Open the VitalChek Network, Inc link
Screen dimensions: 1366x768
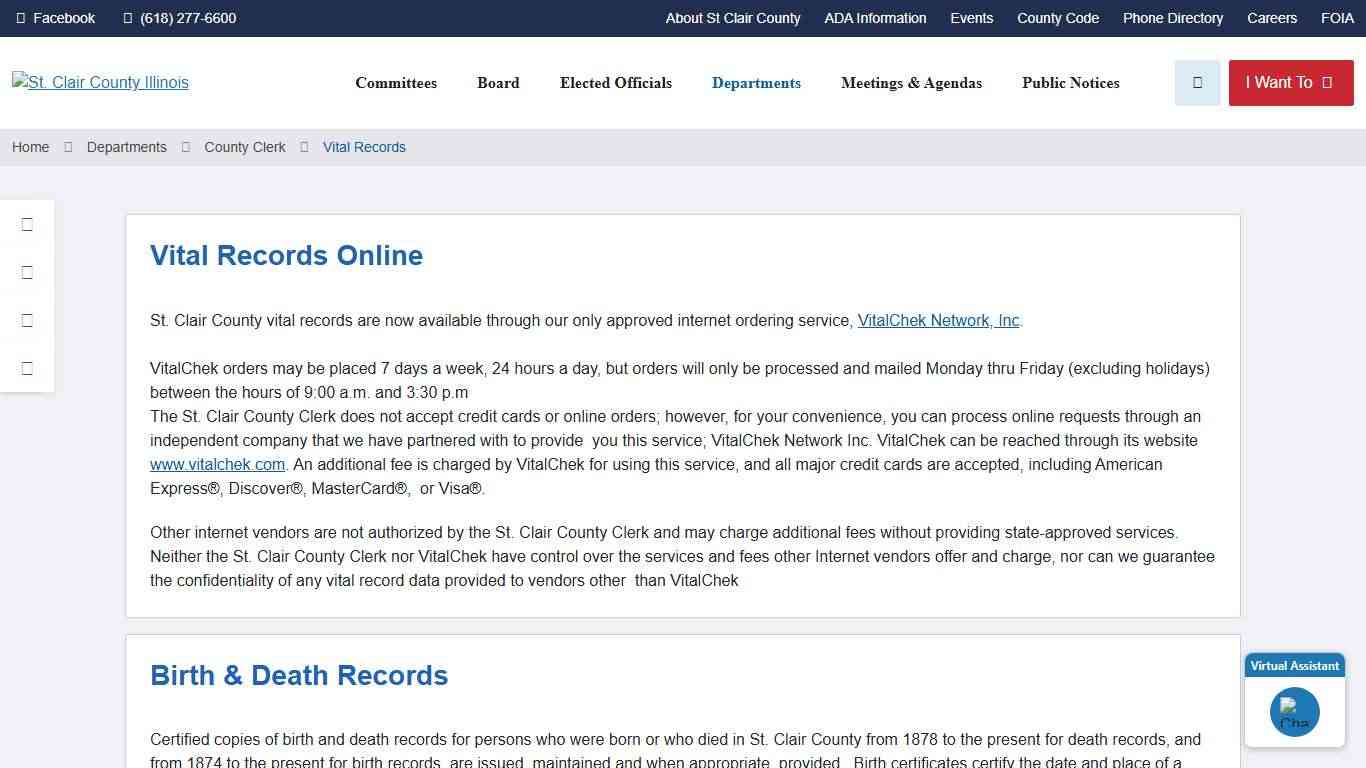937,320
